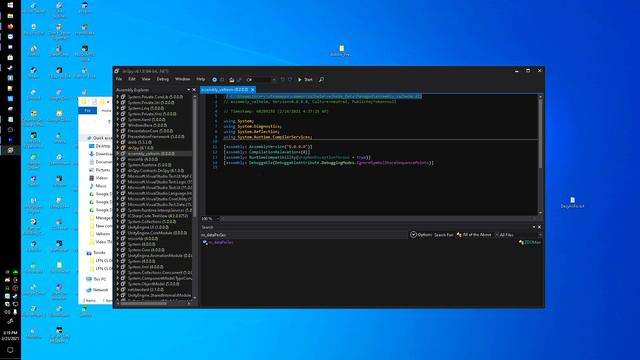
Task: Select System.Core (4.0.0.0) assembly row
Action: click(x=146, y=250)
